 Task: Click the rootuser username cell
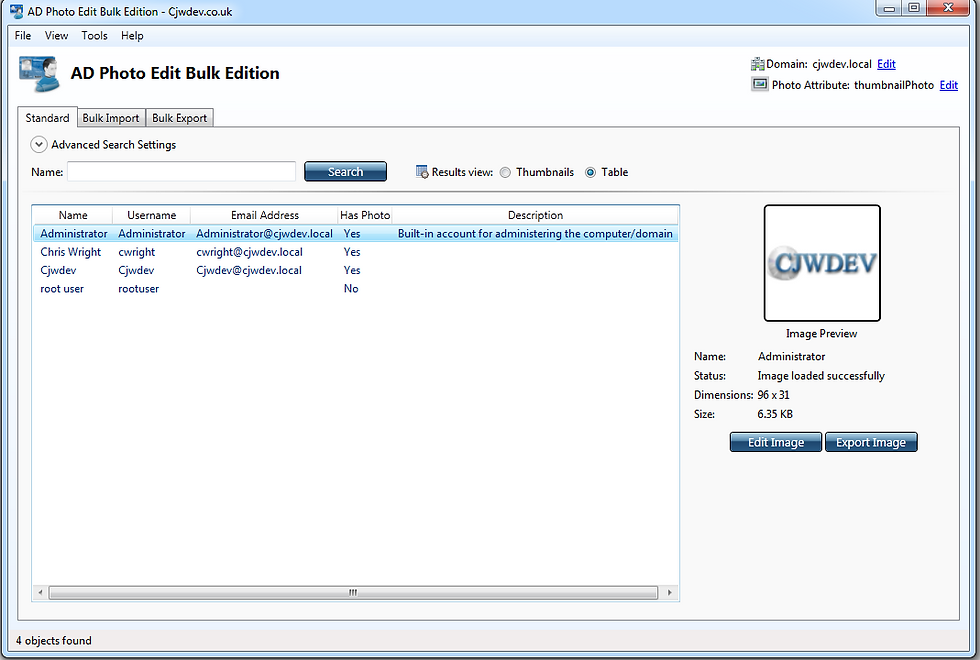pos(139,289)
